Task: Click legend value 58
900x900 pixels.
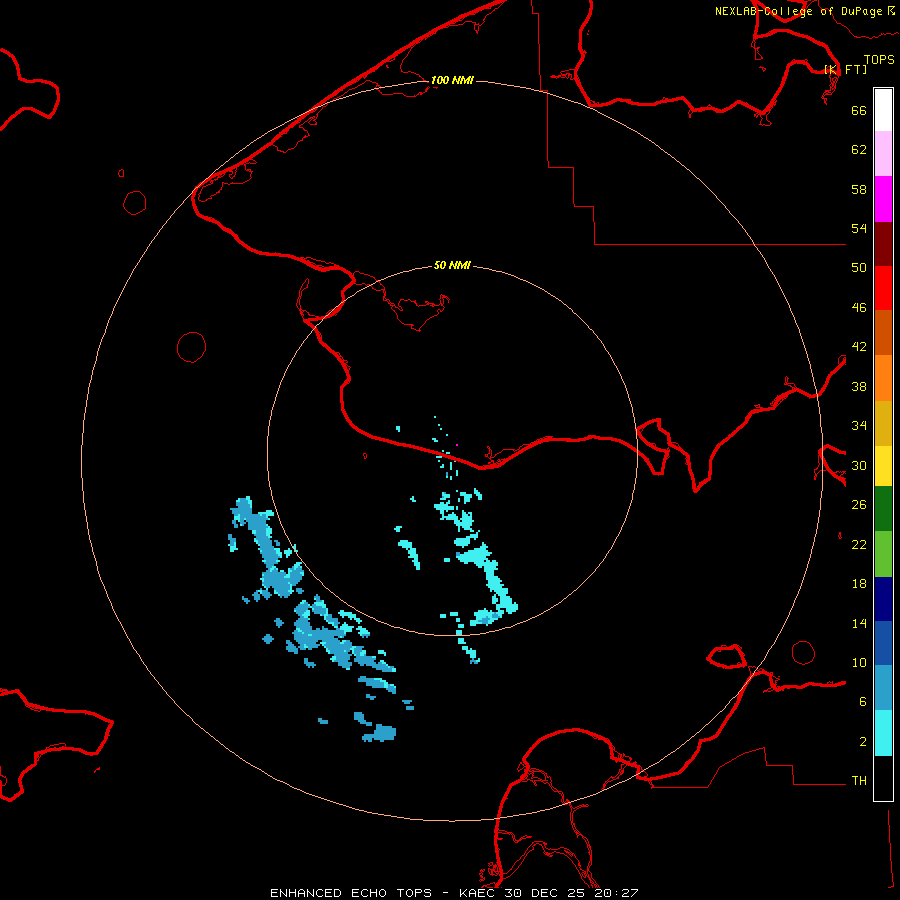Action: (x=859, y=189)
